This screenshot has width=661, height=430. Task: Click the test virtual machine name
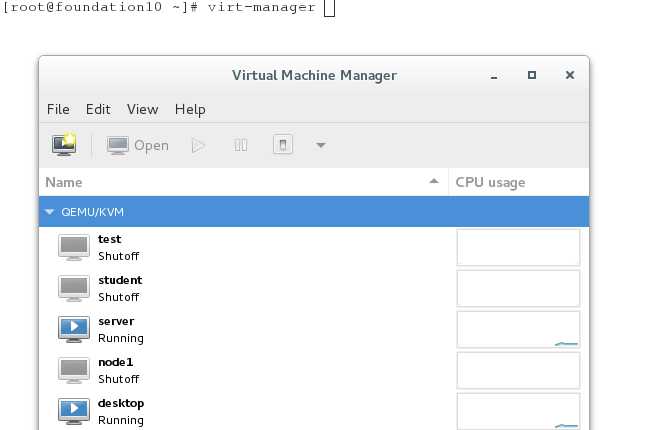tap(110, 239)
